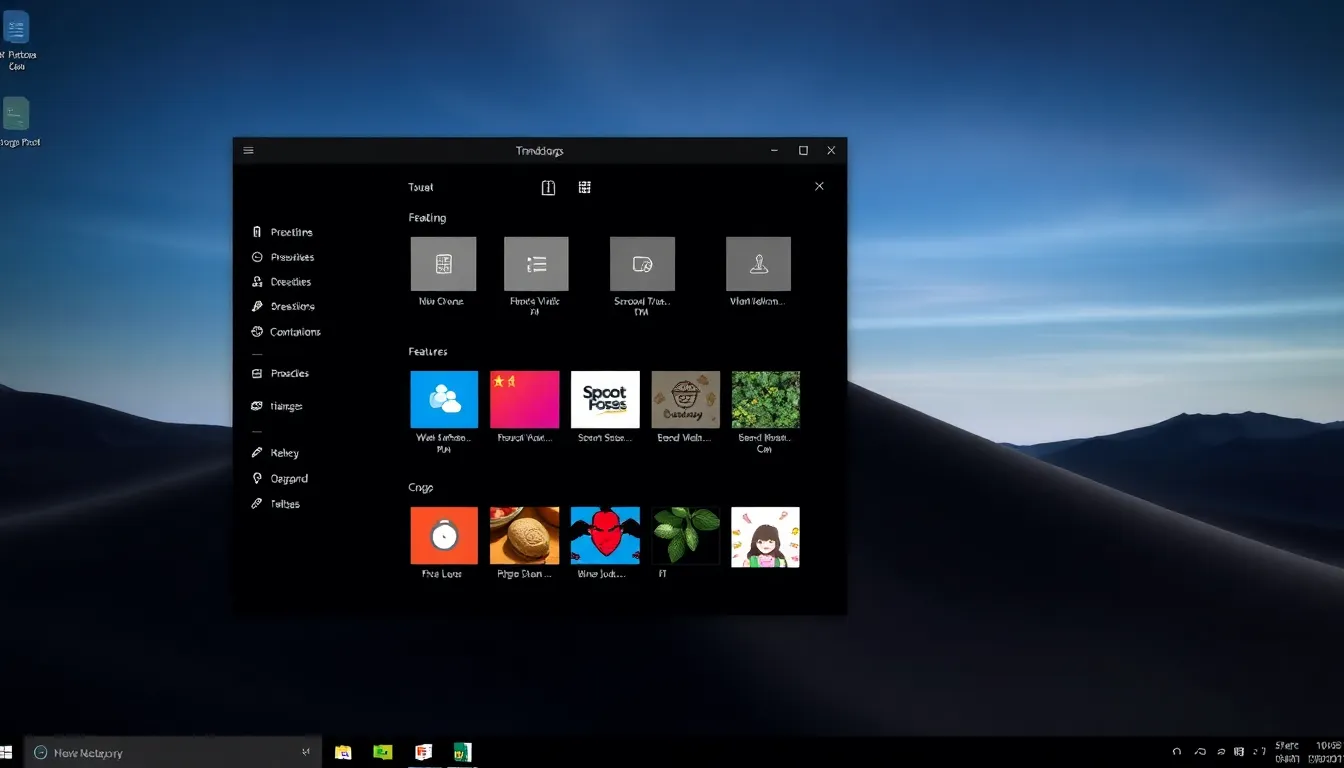Open the hamburger menu in the title bar
Image resolution: width=1344 pixels, height=768 pixels.
click(249, 151)
